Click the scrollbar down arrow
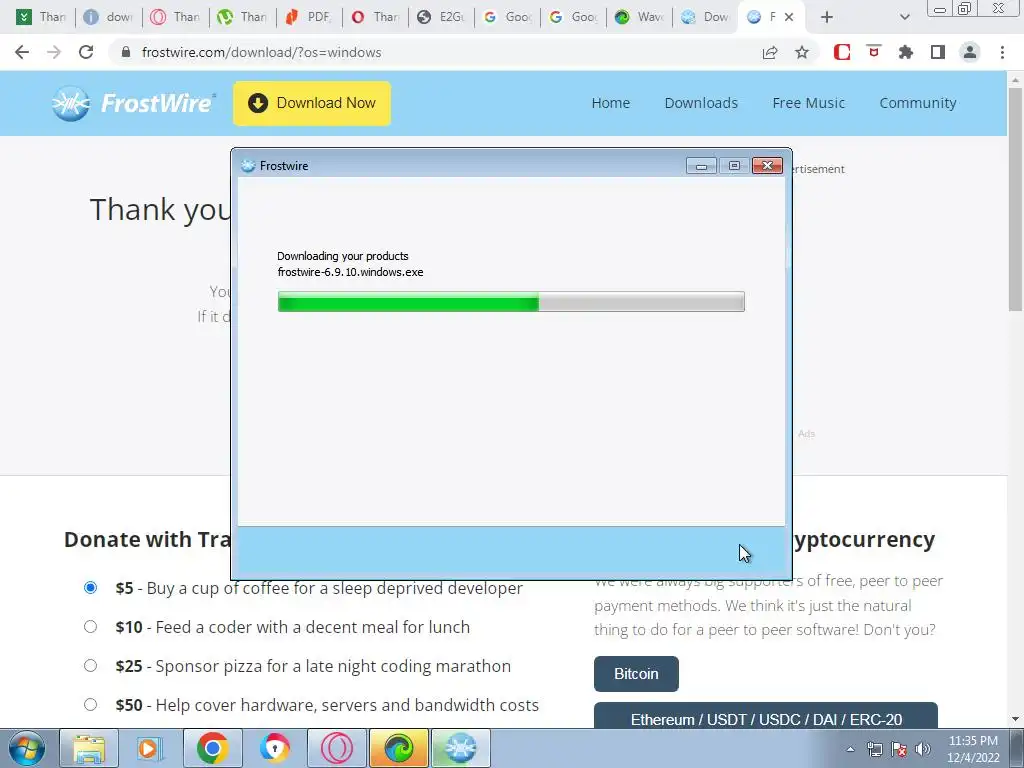 (x=1014, y=719)
